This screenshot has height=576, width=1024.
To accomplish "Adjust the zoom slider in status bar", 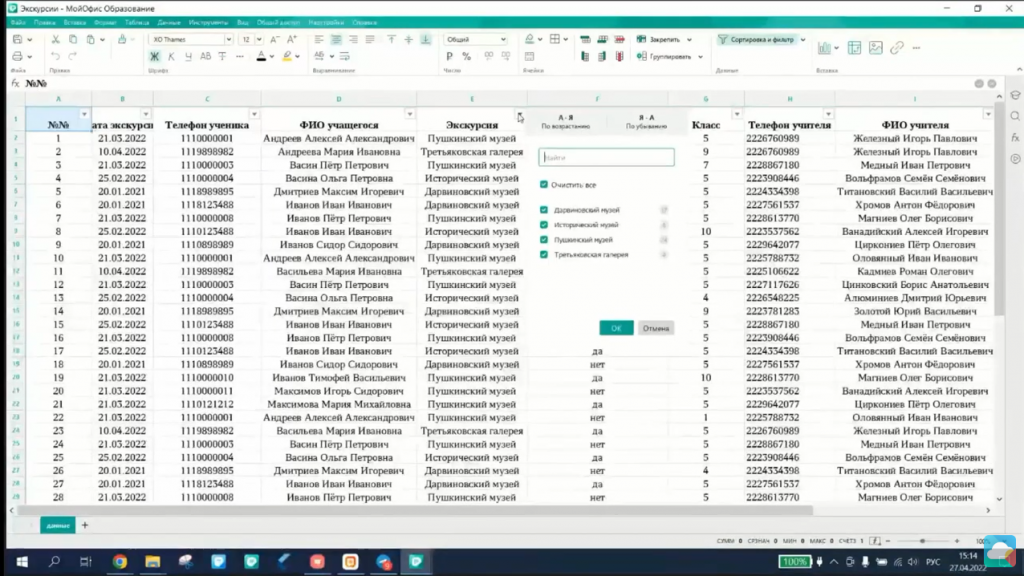I will [x=922, y=541].
